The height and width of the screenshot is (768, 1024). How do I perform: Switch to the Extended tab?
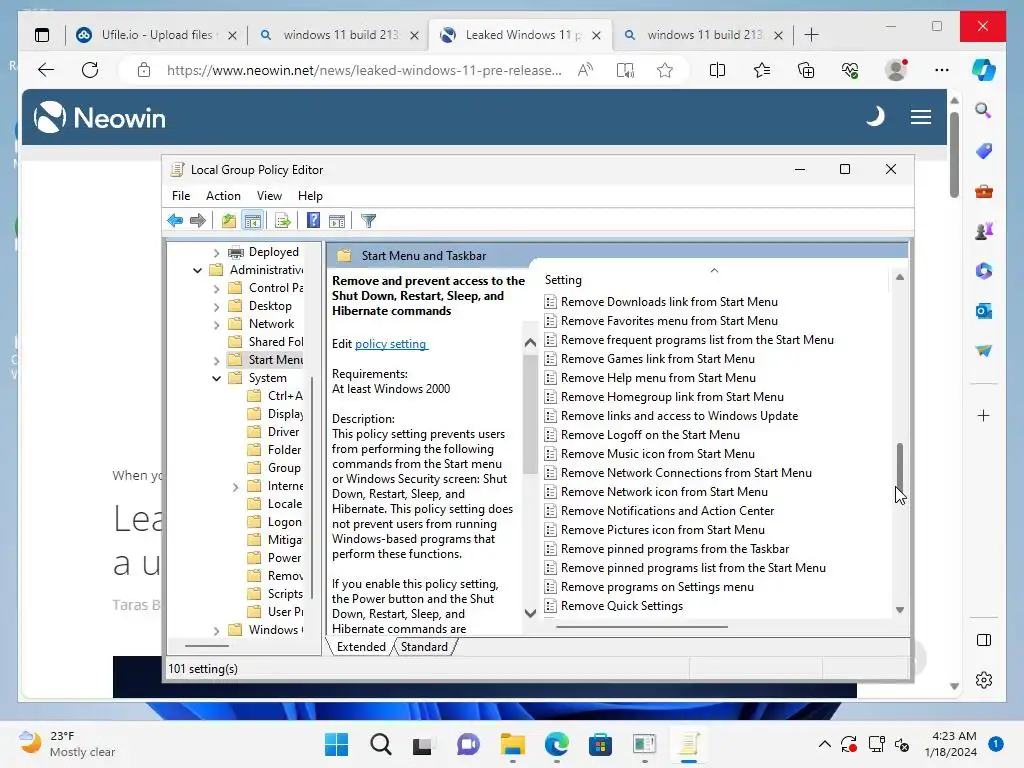click(x=360, y=647)
